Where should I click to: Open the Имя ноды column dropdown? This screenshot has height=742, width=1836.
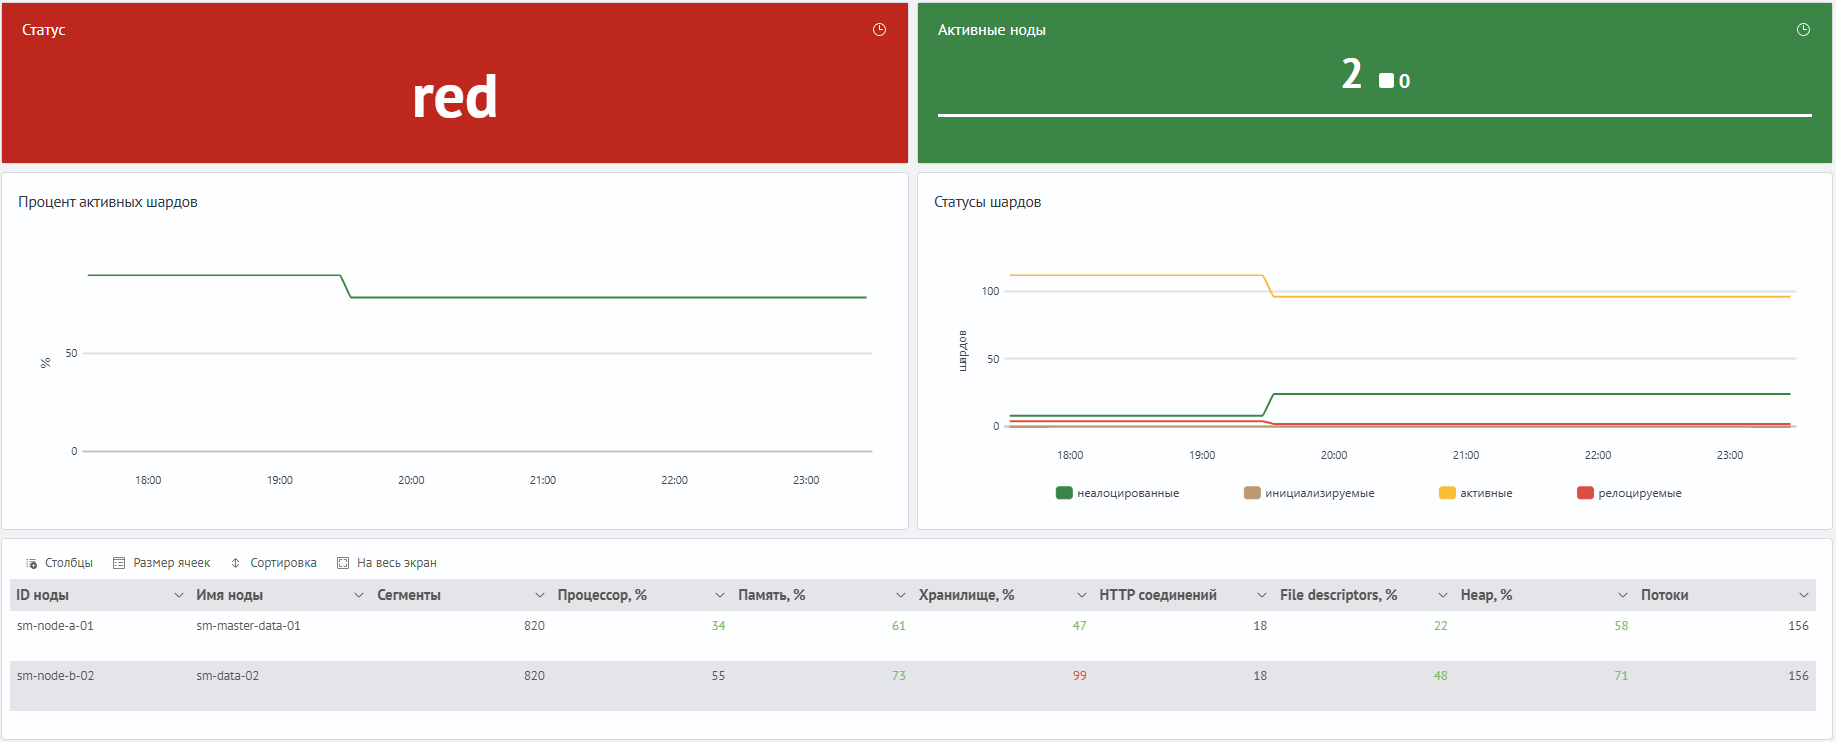359,595
